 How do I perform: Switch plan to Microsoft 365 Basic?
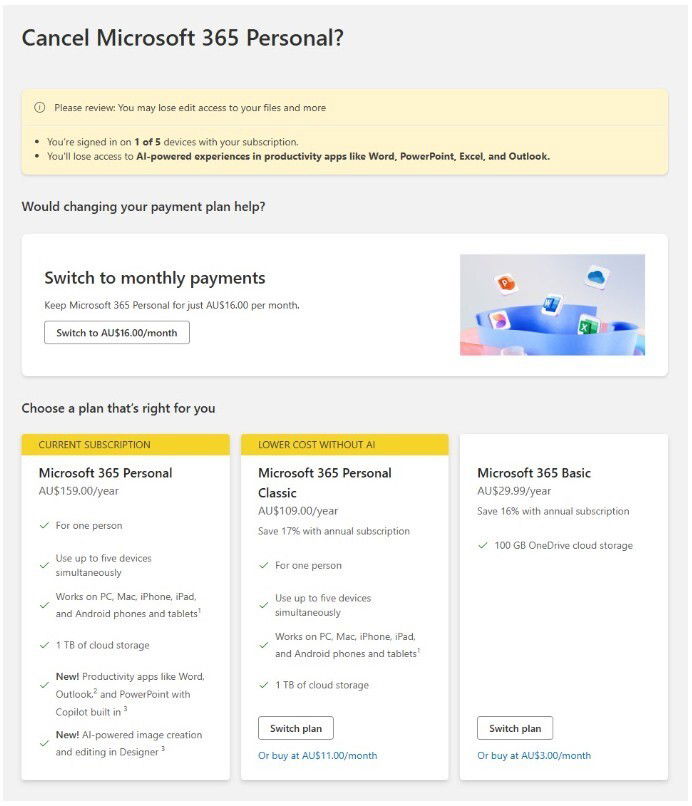point(515,728)
